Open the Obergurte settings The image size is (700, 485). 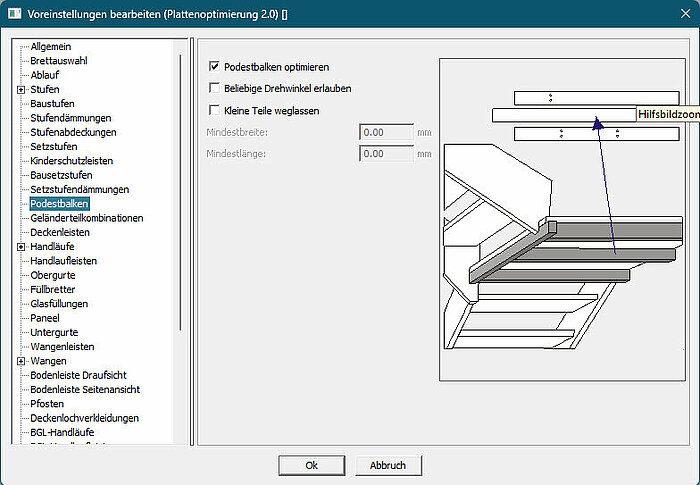click(53, 275)
